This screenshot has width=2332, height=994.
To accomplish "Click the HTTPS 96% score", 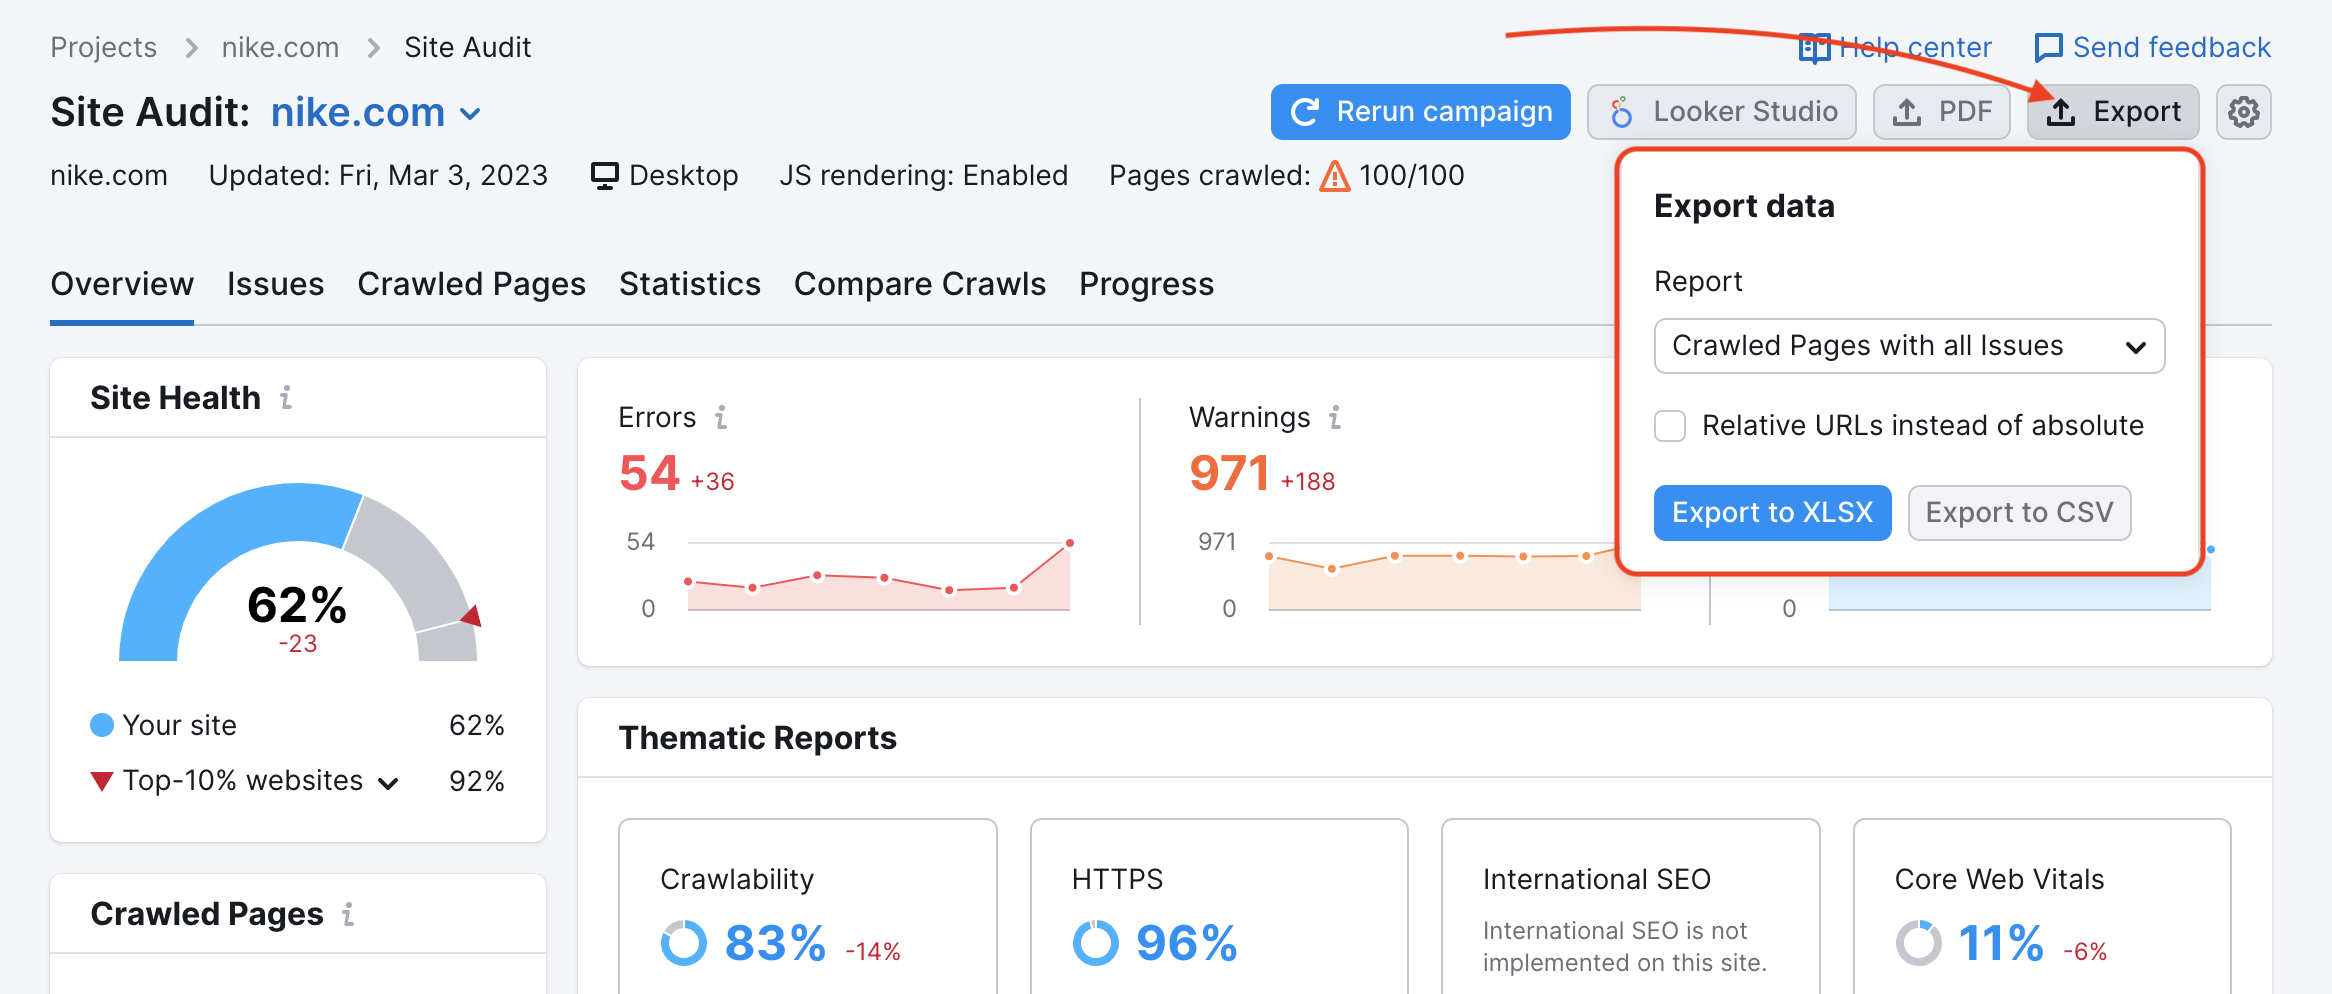I will pos(1186,943).
